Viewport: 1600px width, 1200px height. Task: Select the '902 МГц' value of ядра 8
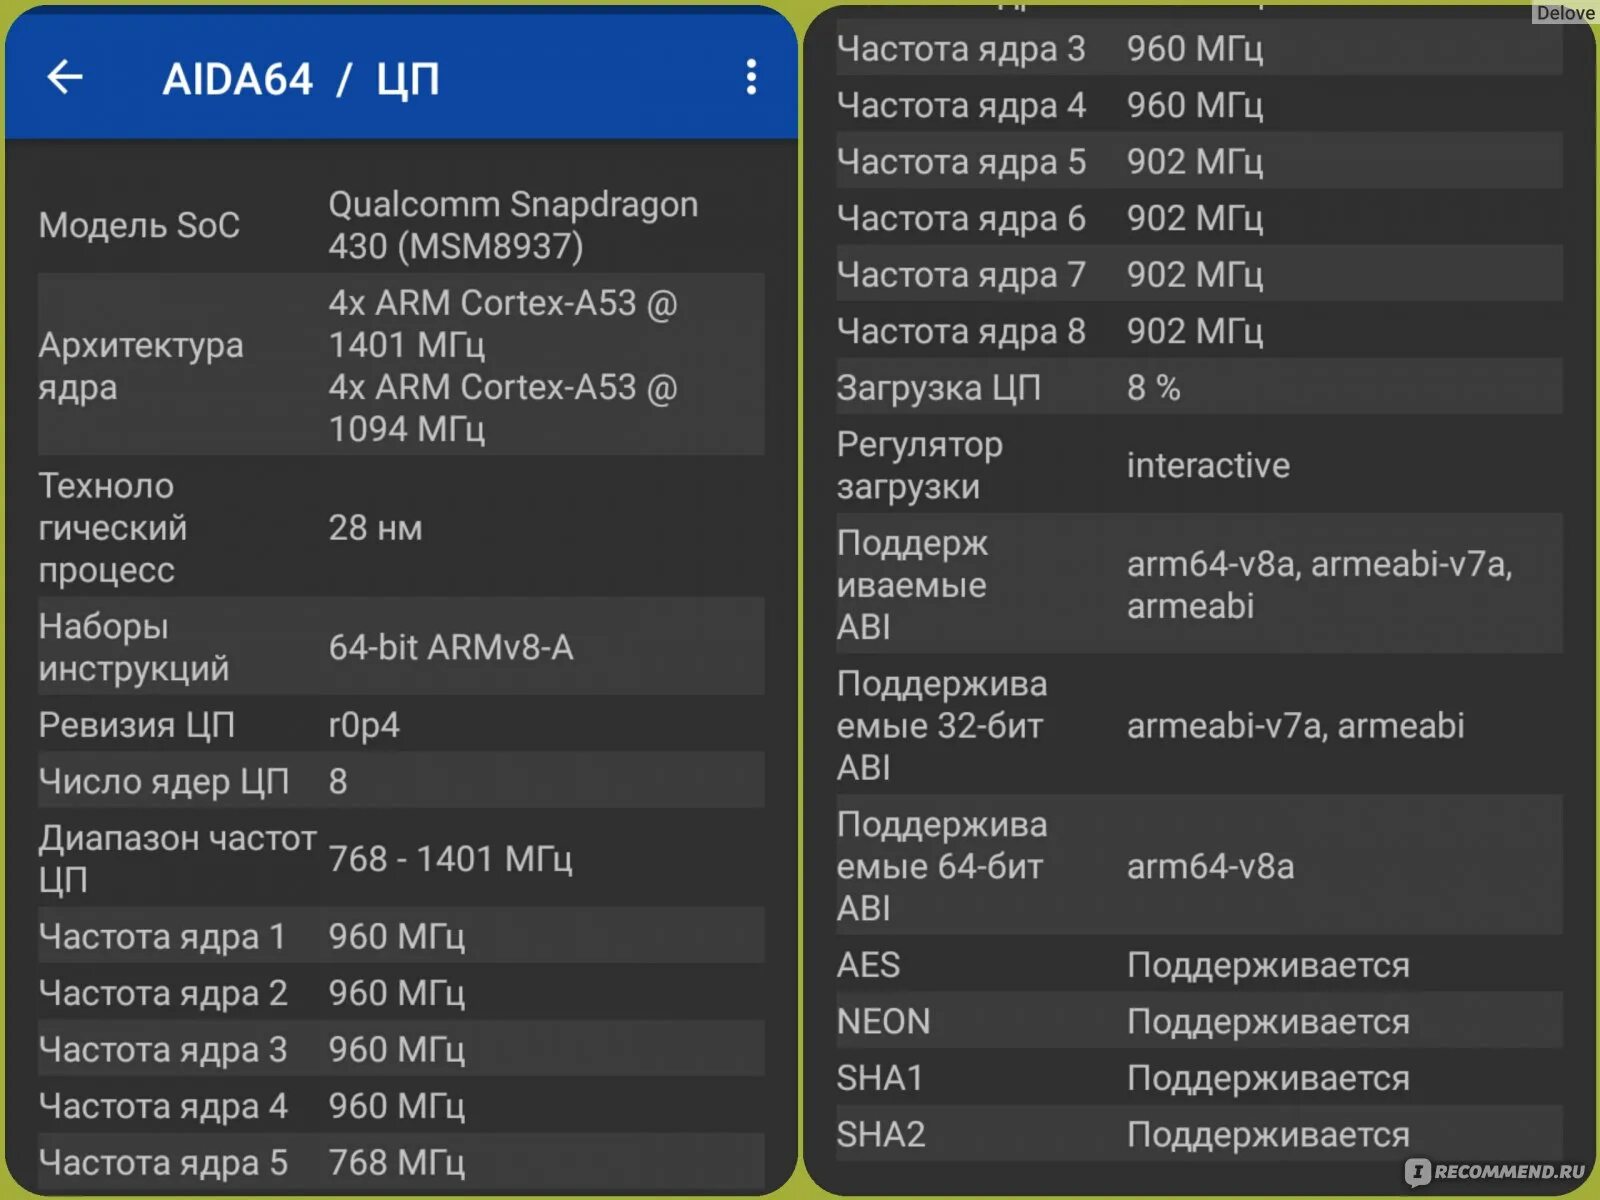pos(1195,331)
